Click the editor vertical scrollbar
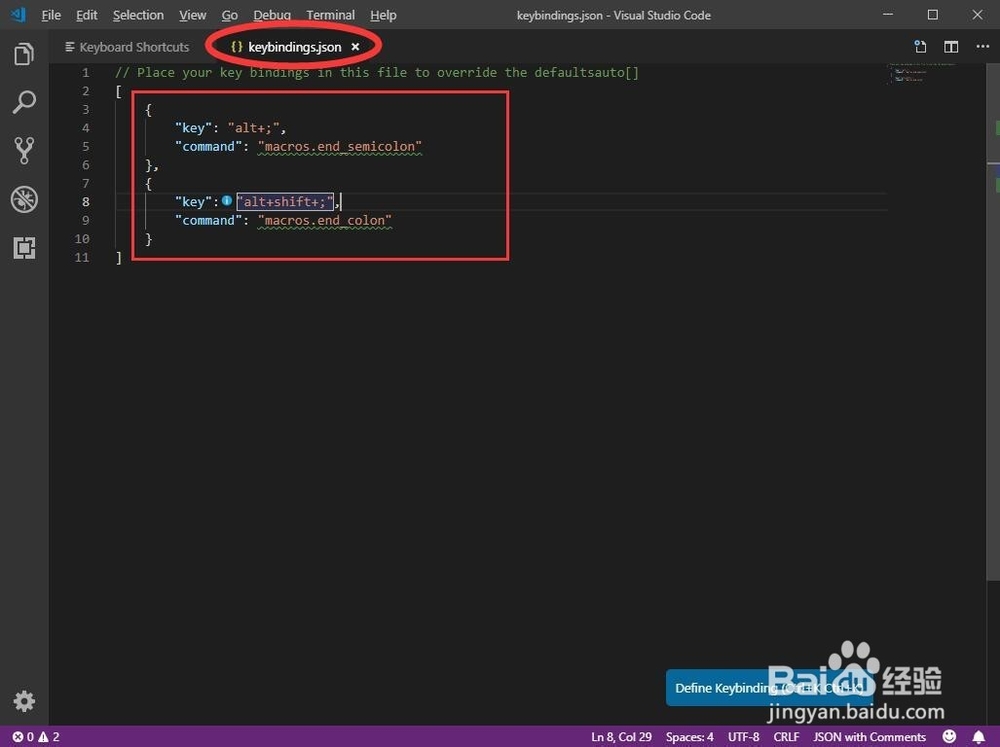Image resolution: width=1000 pixels, height=747 pixels. 993,322
